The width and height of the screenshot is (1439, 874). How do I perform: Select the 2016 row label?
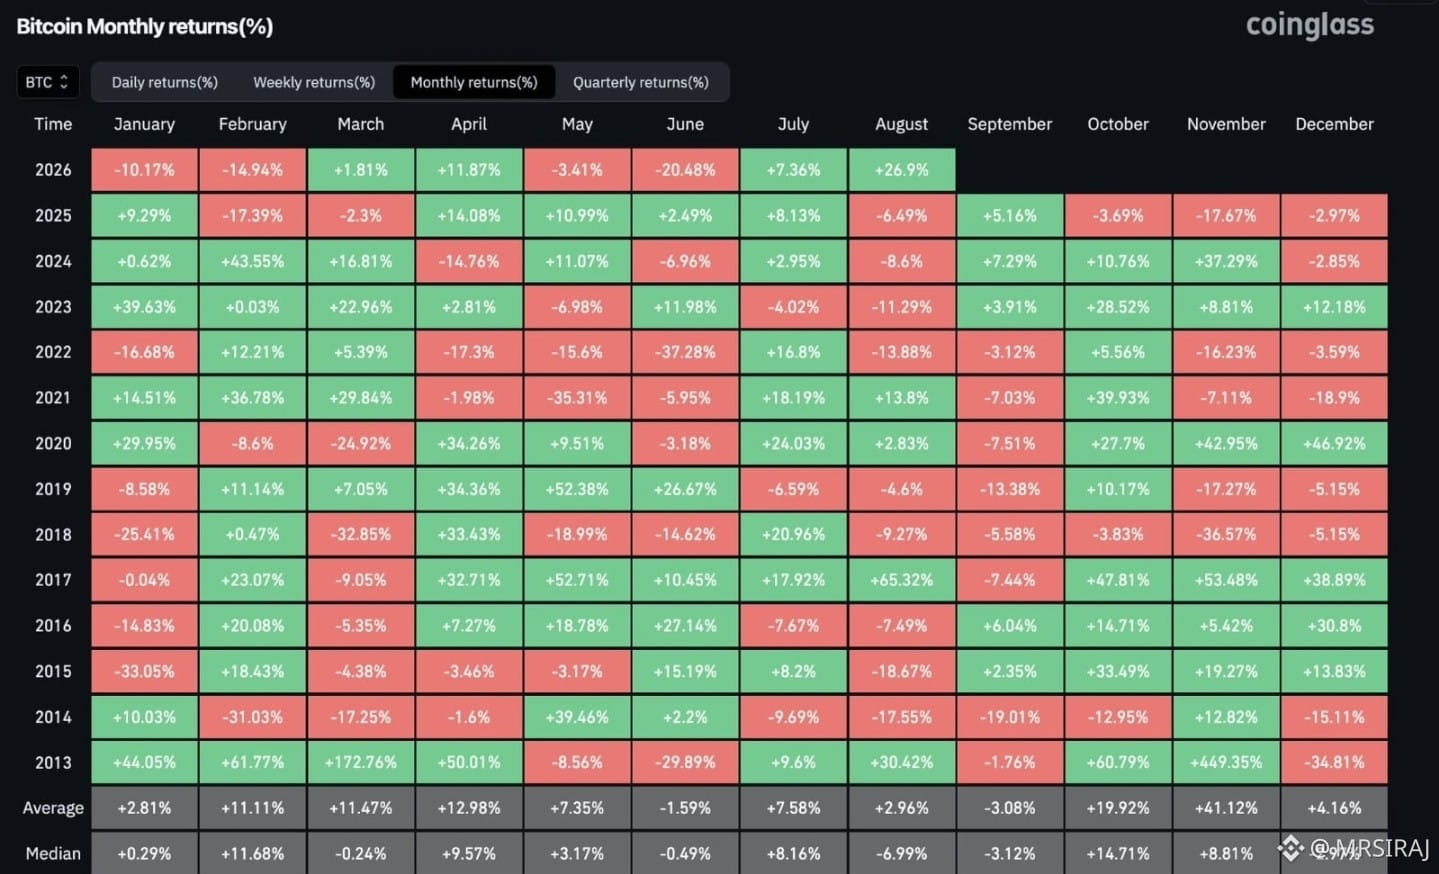tap(53, 626)
